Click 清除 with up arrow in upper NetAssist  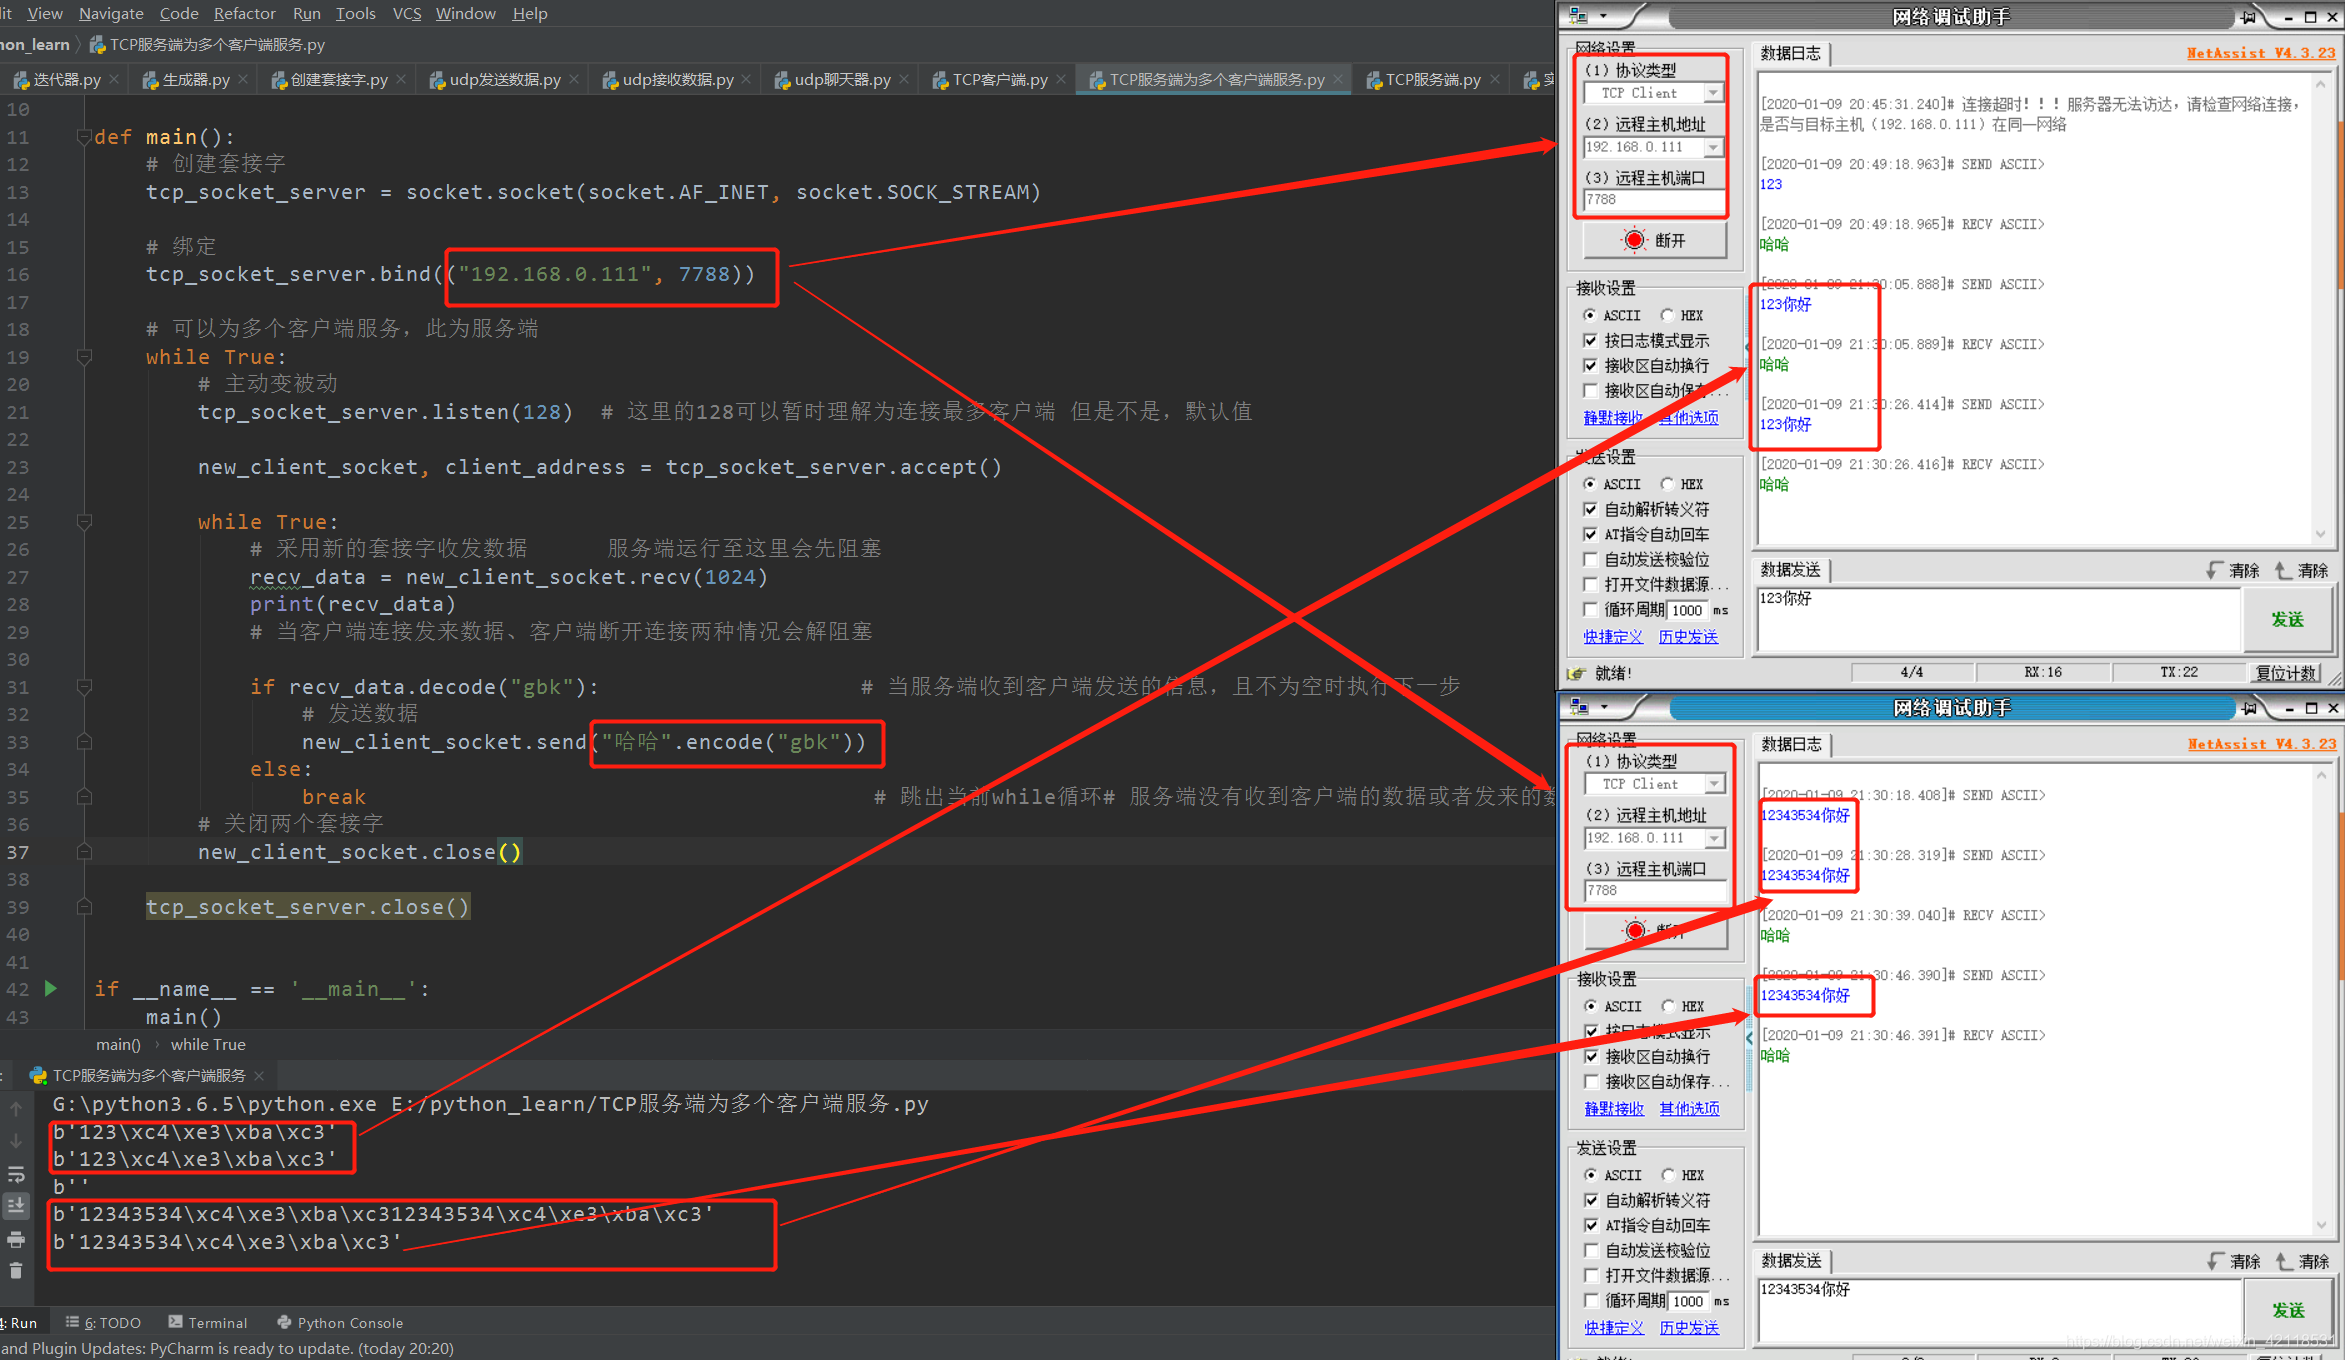(x=2301, y=570)
